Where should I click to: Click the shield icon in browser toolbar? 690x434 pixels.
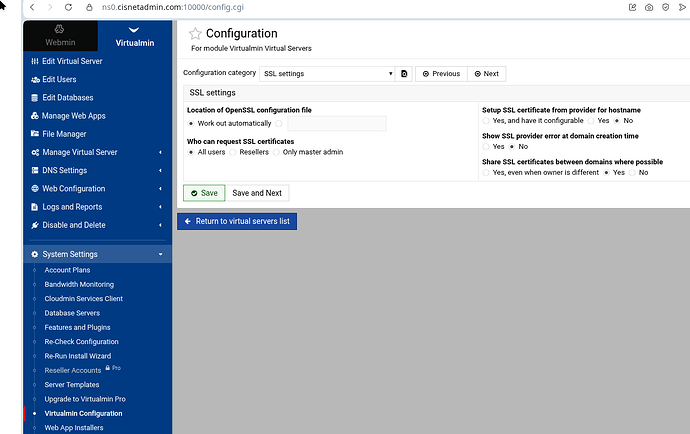pyautogui.click(x=665, y=7)
